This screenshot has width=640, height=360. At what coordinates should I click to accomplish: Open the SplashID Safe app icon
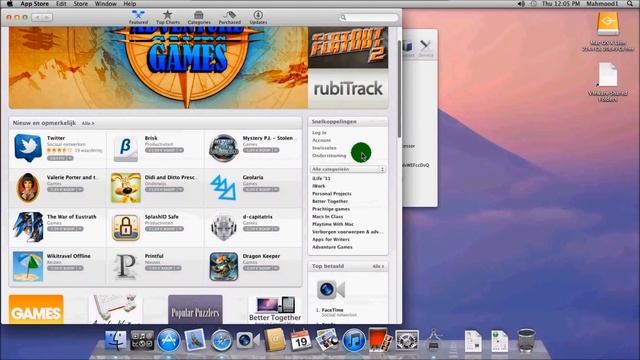tap(126, 227)
